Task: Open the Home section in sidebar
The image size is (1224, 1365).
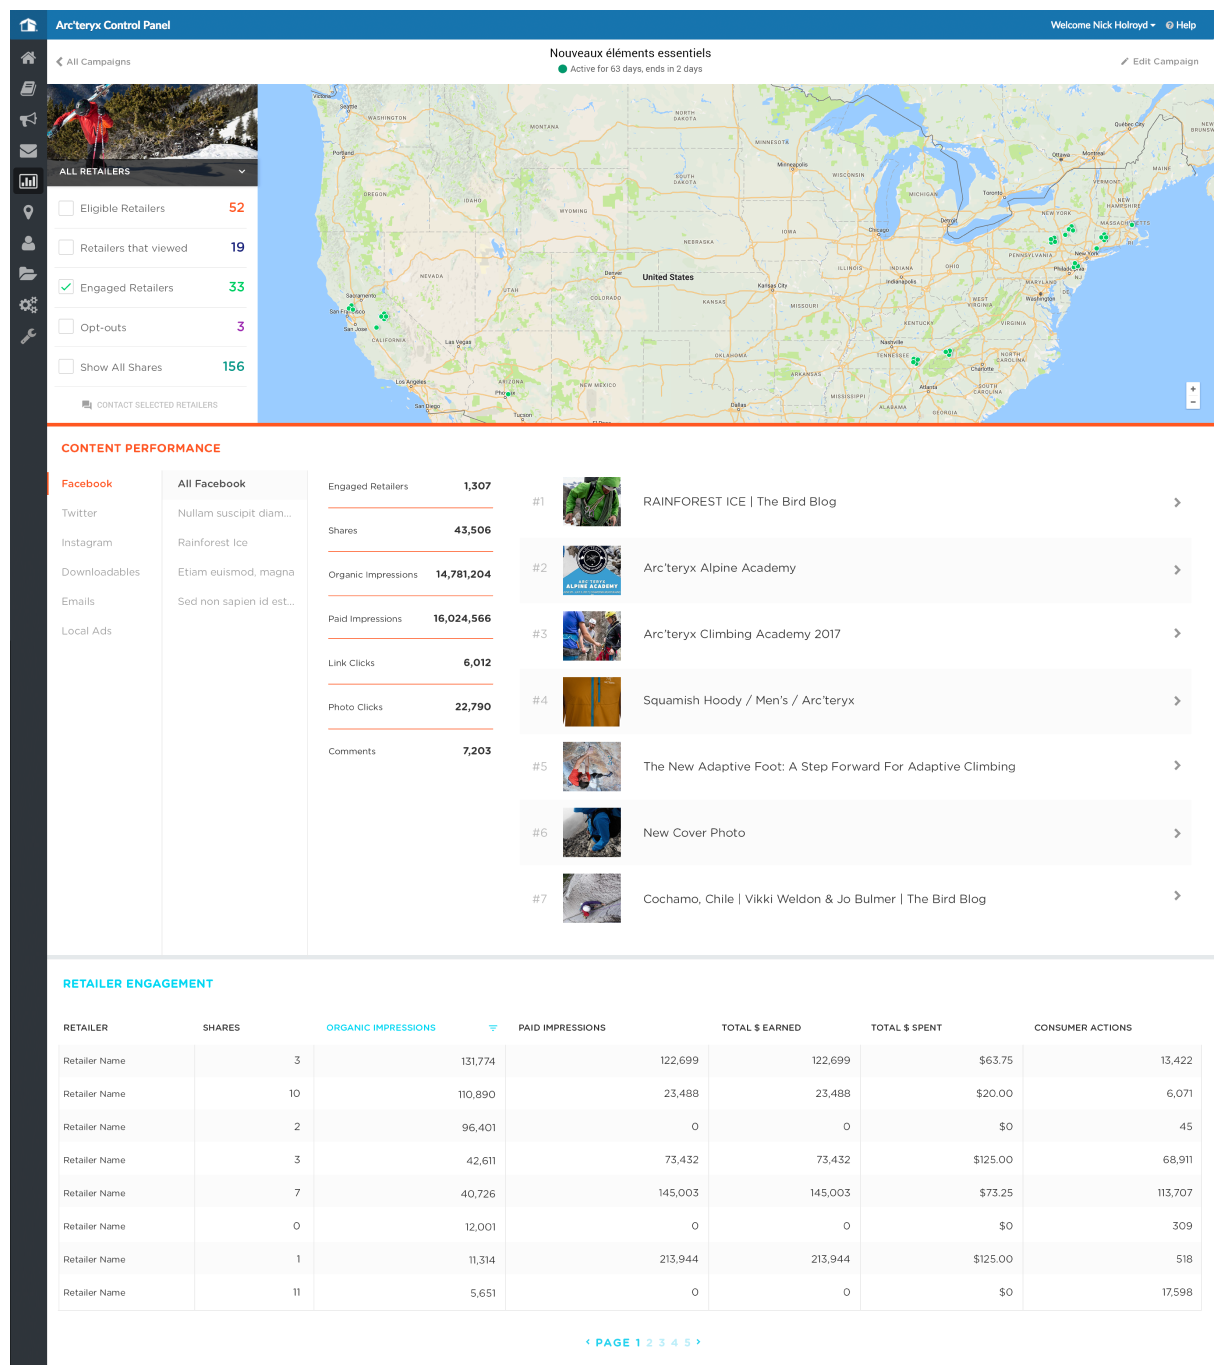Action: pyautogui.click(x=28, y=58)
